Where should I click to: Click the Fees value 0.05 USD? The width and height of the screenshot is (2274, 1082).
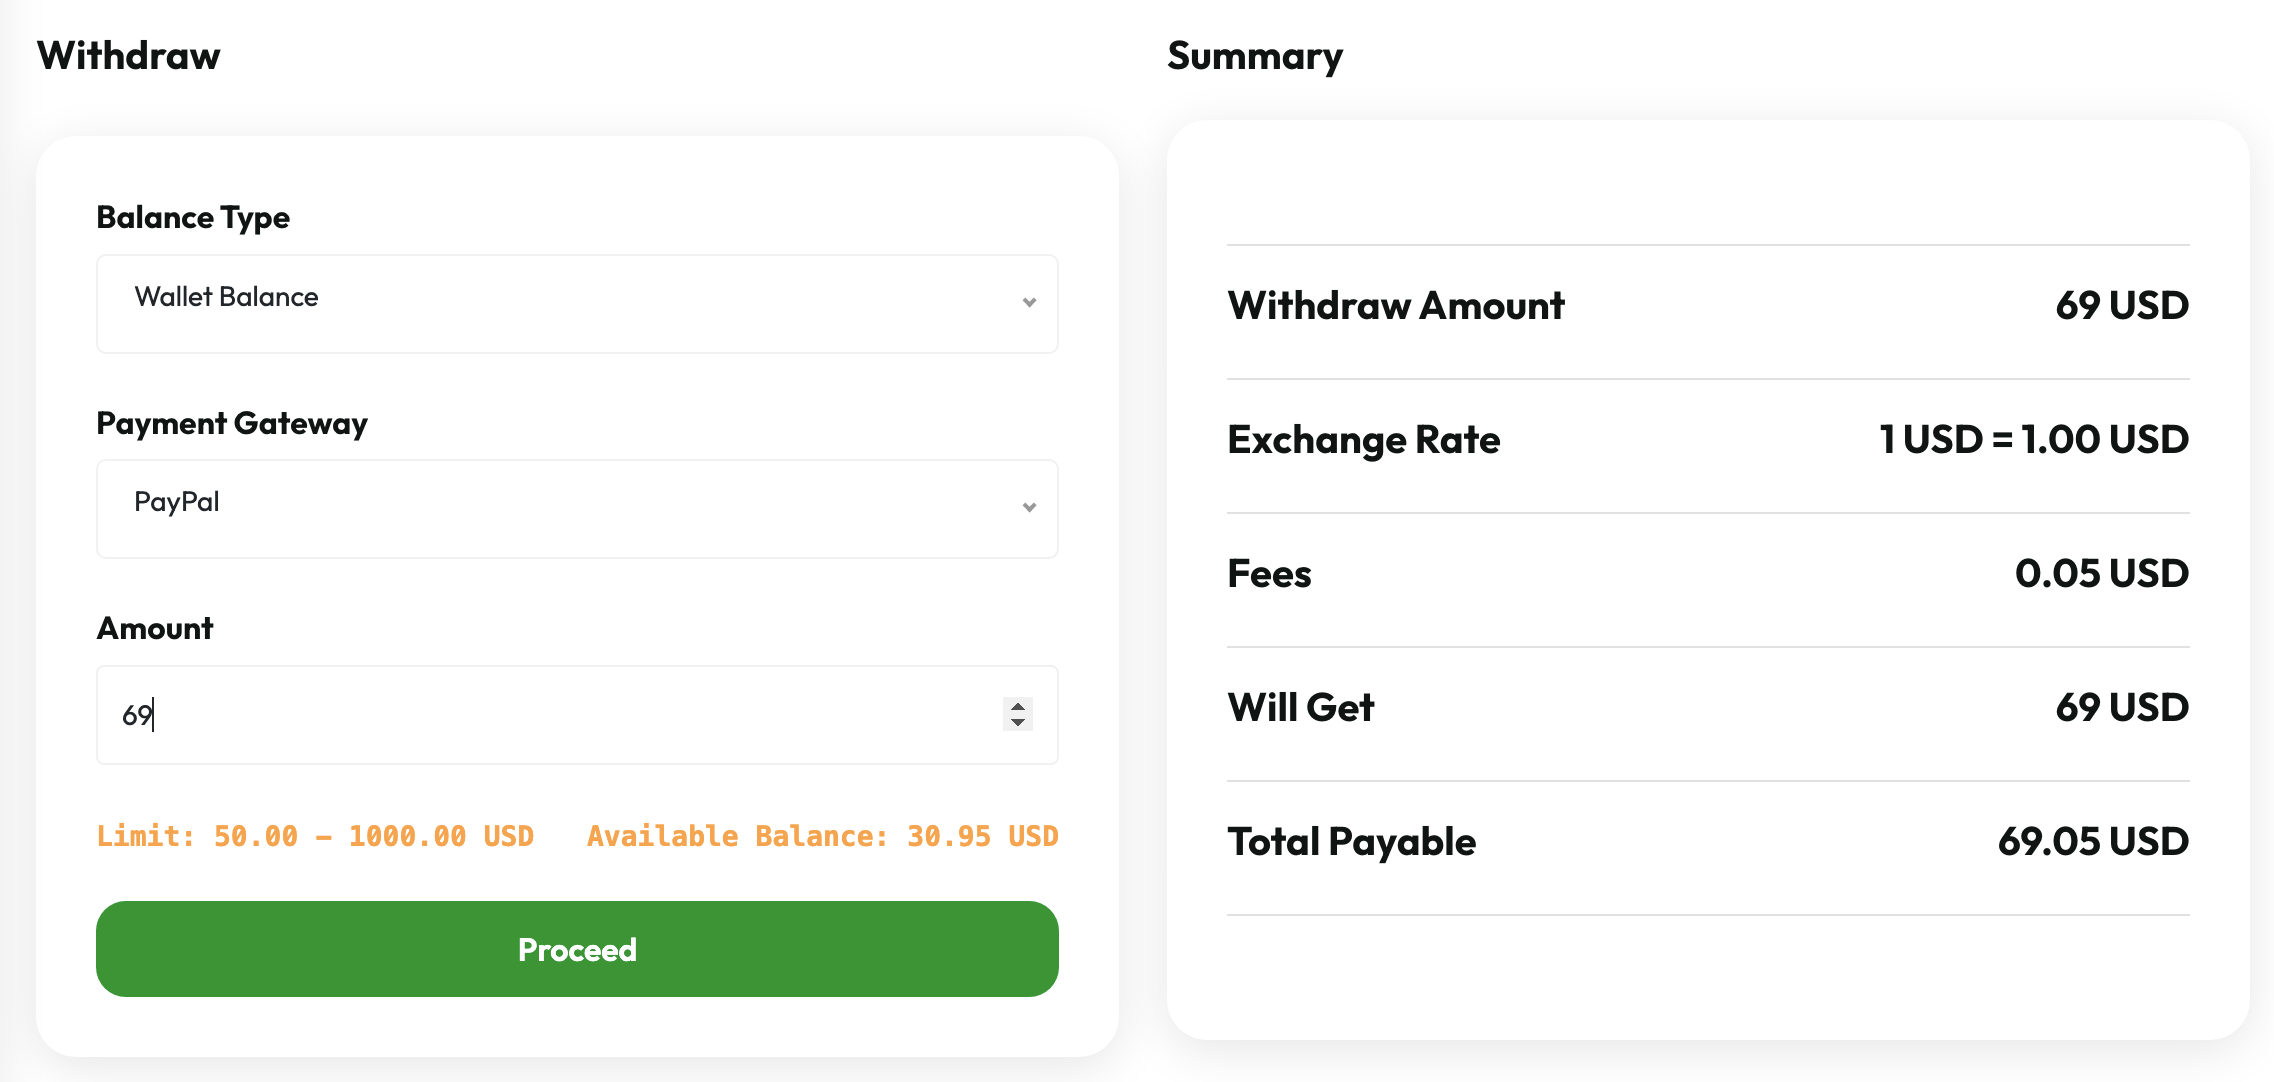click(x=2102, y=574)
